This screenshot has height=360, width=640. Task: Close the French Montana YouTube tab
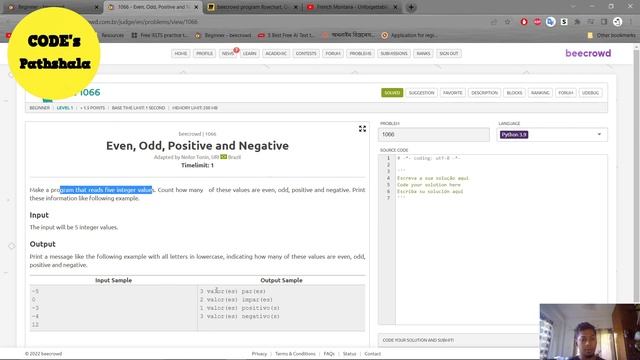tap(395, 7)
